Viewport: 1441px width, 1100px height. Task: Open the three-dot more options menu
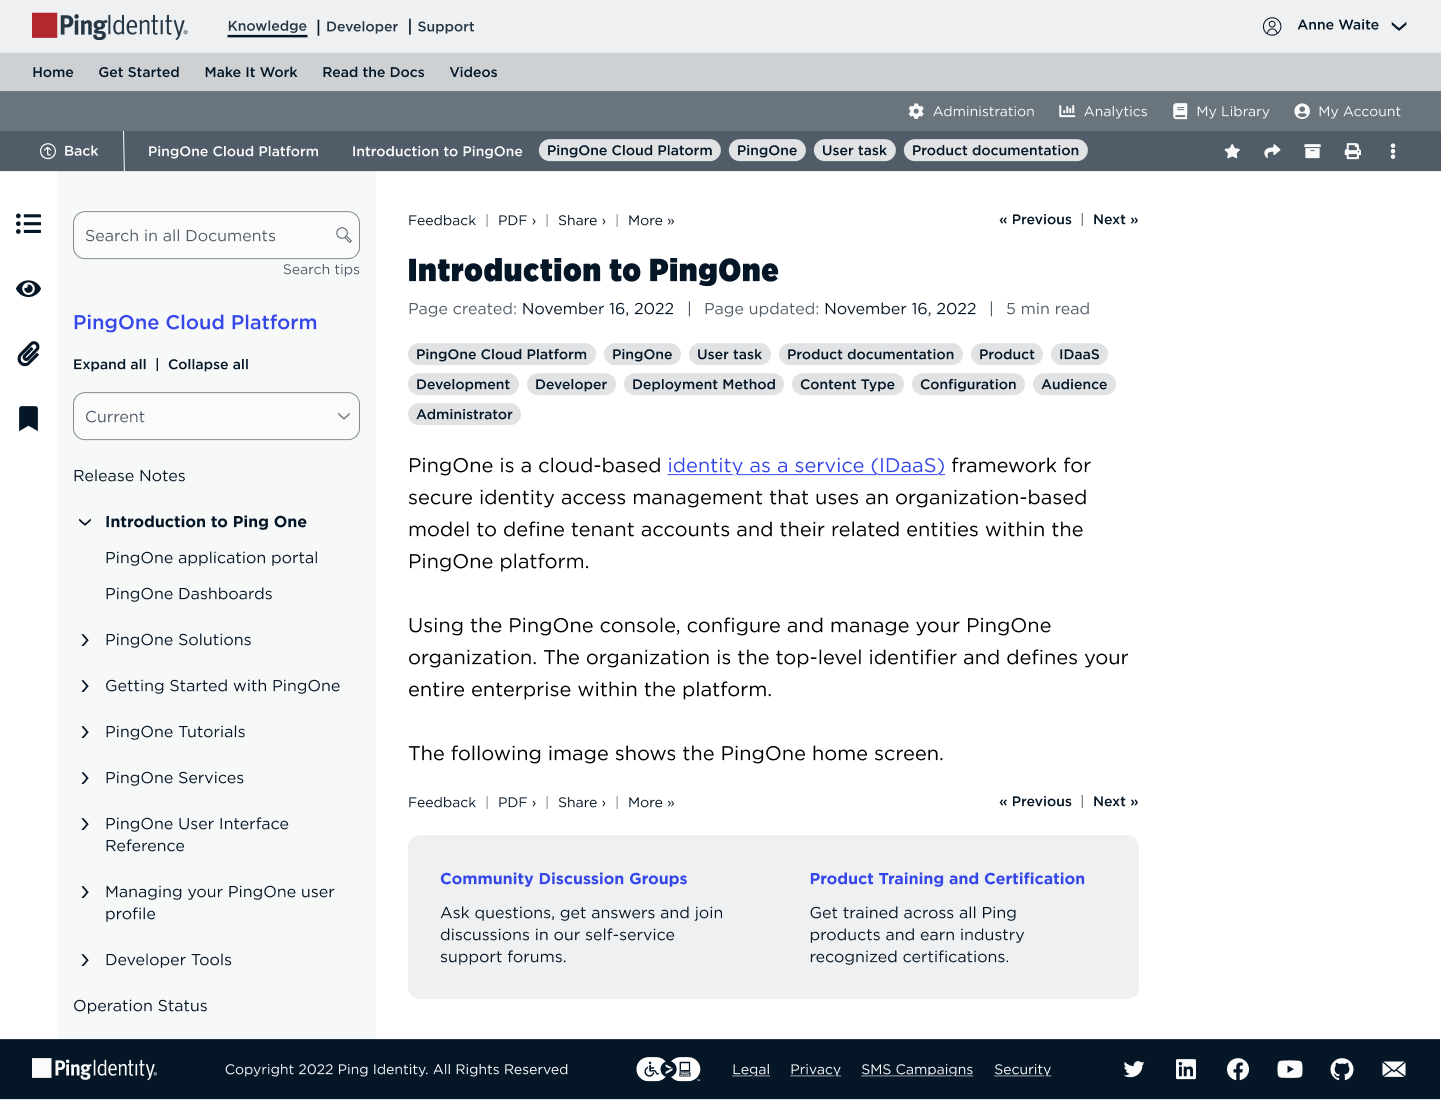(x=1392, y=151)
